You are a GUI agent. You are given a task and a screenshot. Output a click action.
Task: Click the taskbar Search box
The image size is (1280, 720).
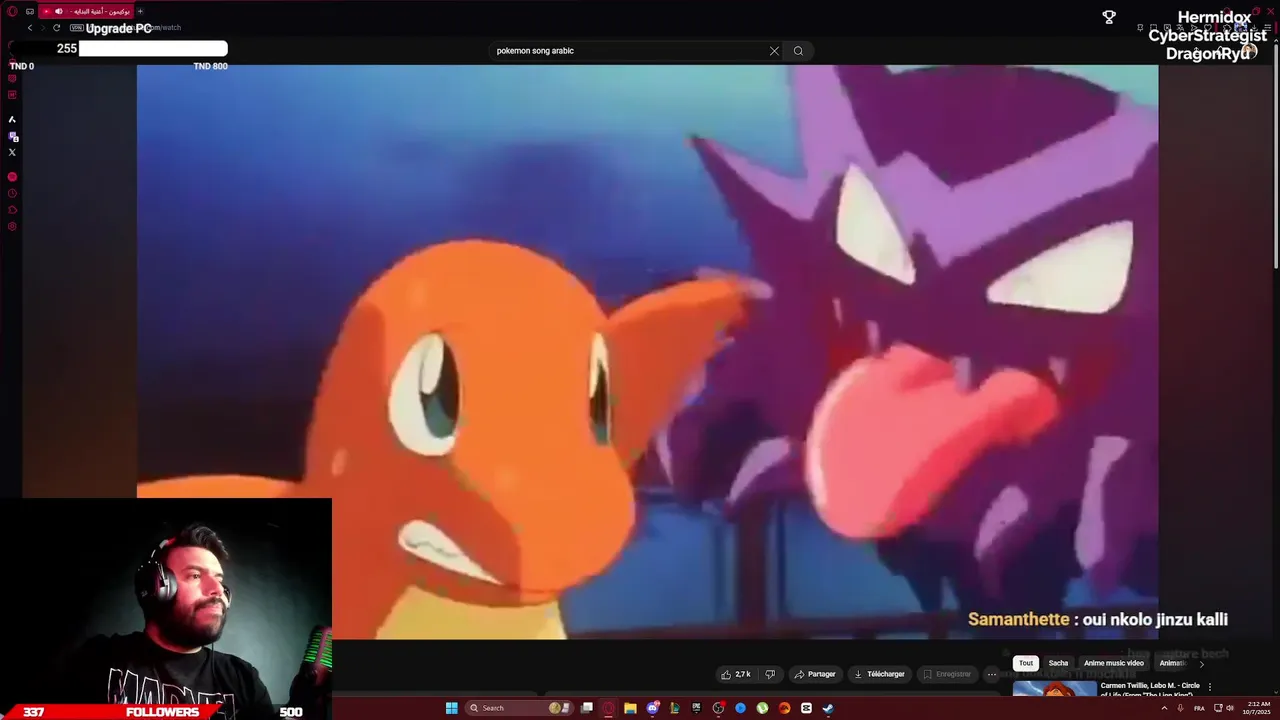click(x=519, y=708)
